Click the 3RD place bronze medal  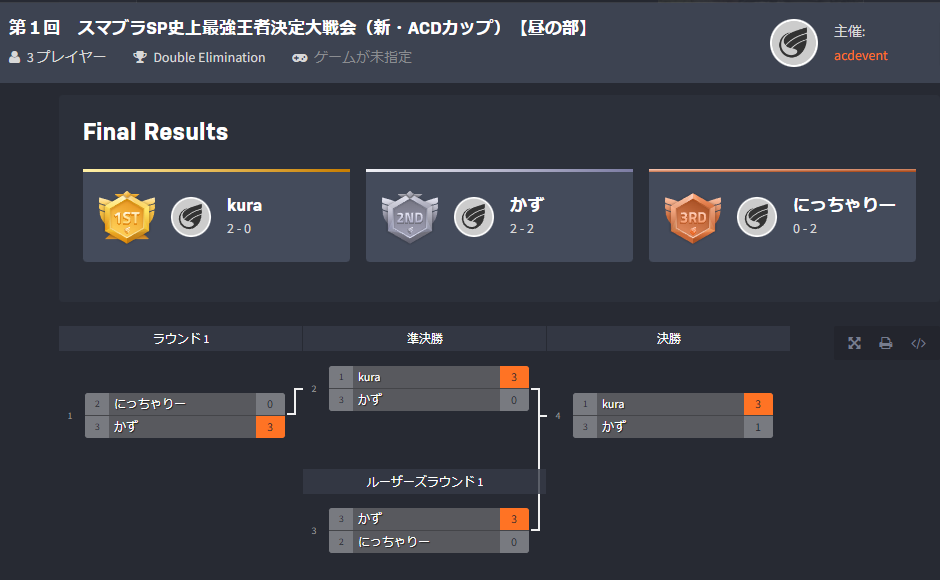(x=694, y=215)
